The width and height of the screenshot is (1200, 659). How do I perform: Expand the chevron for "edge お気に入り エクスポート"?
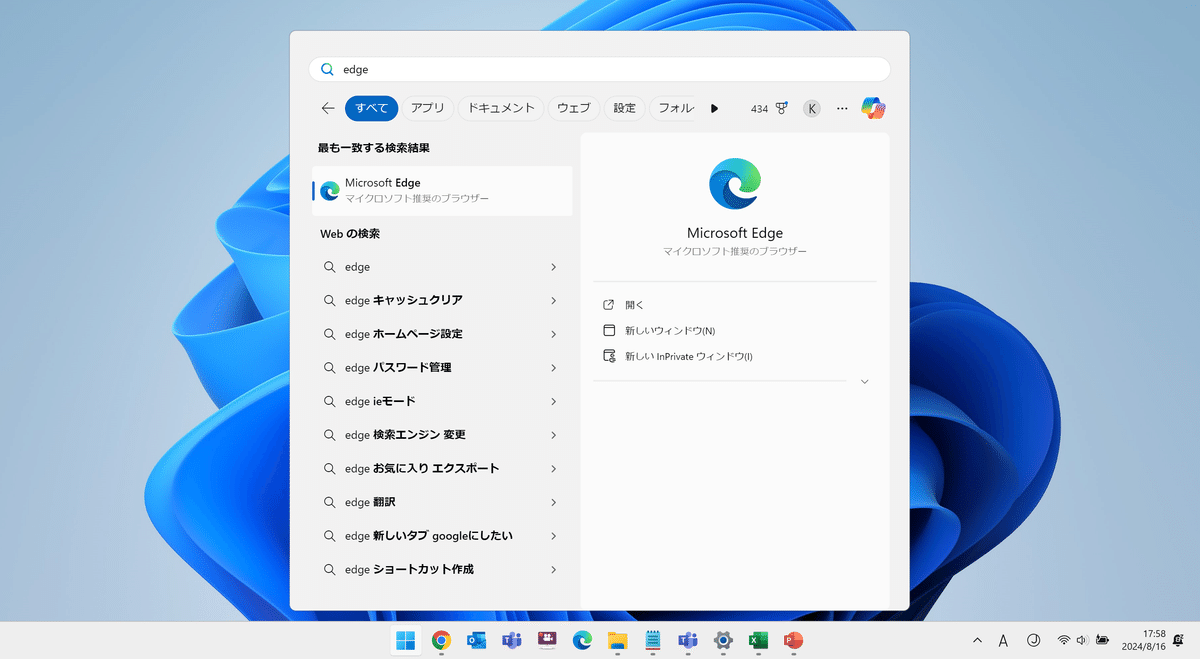point(554,468)
